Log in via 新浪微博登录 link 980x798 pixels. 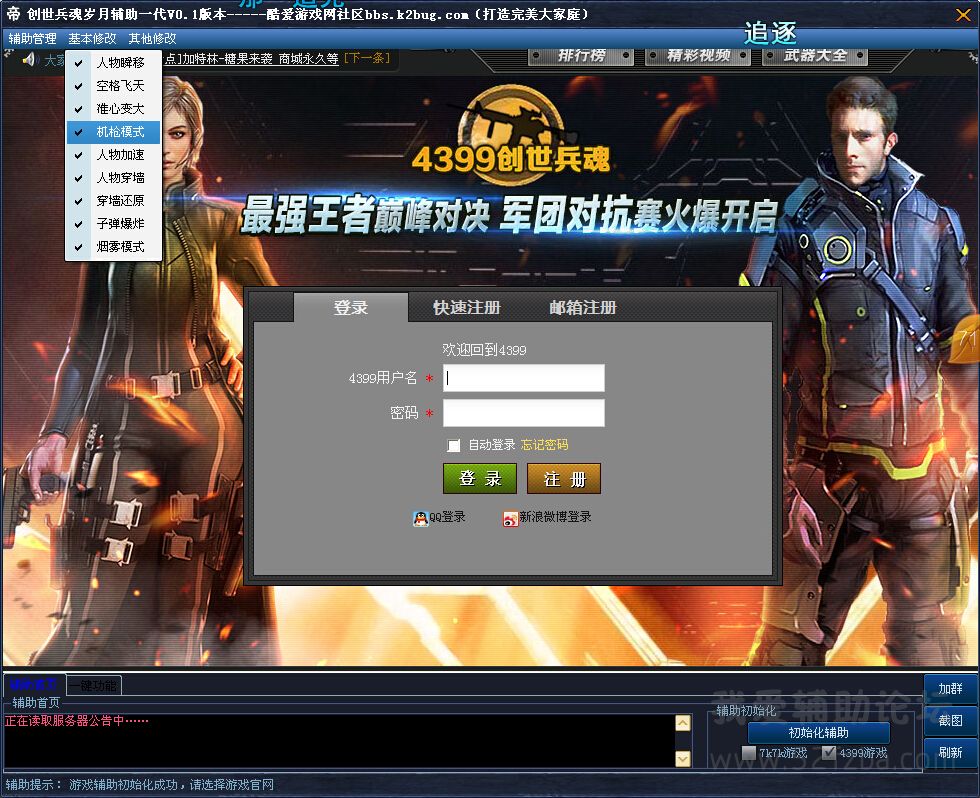(555, 517)
